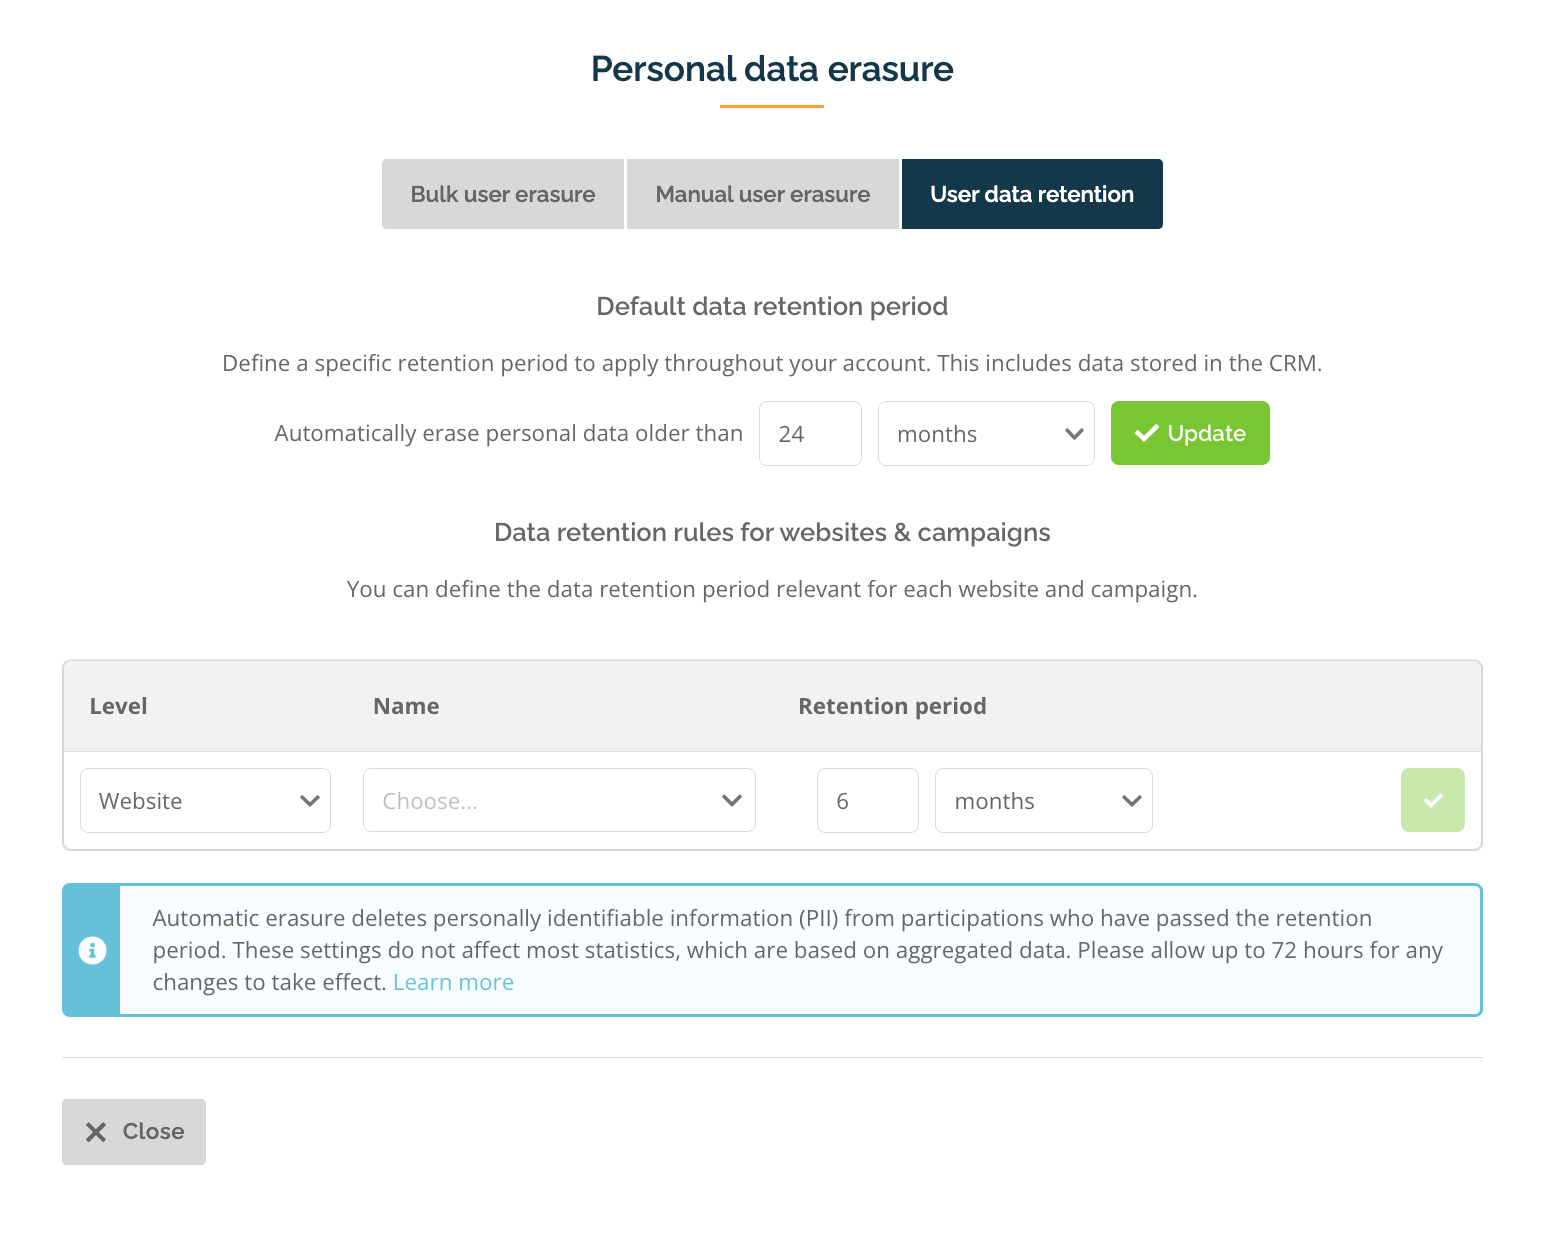This screenshot has width=1546, height=1244.
Task: Open the Name dropdown showing Choose...
Action: (x=559, y=800)
